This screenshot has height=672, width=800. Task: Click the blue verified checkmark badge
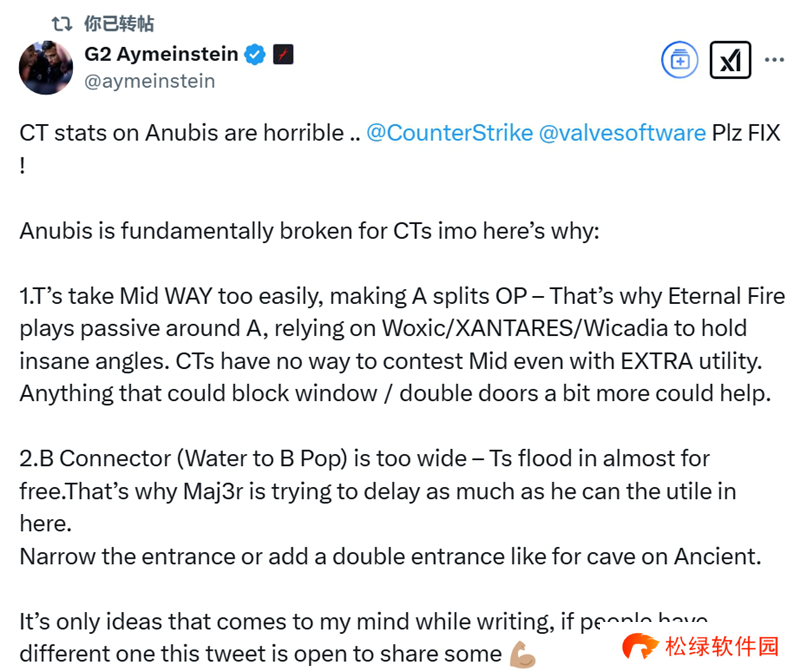255,55
